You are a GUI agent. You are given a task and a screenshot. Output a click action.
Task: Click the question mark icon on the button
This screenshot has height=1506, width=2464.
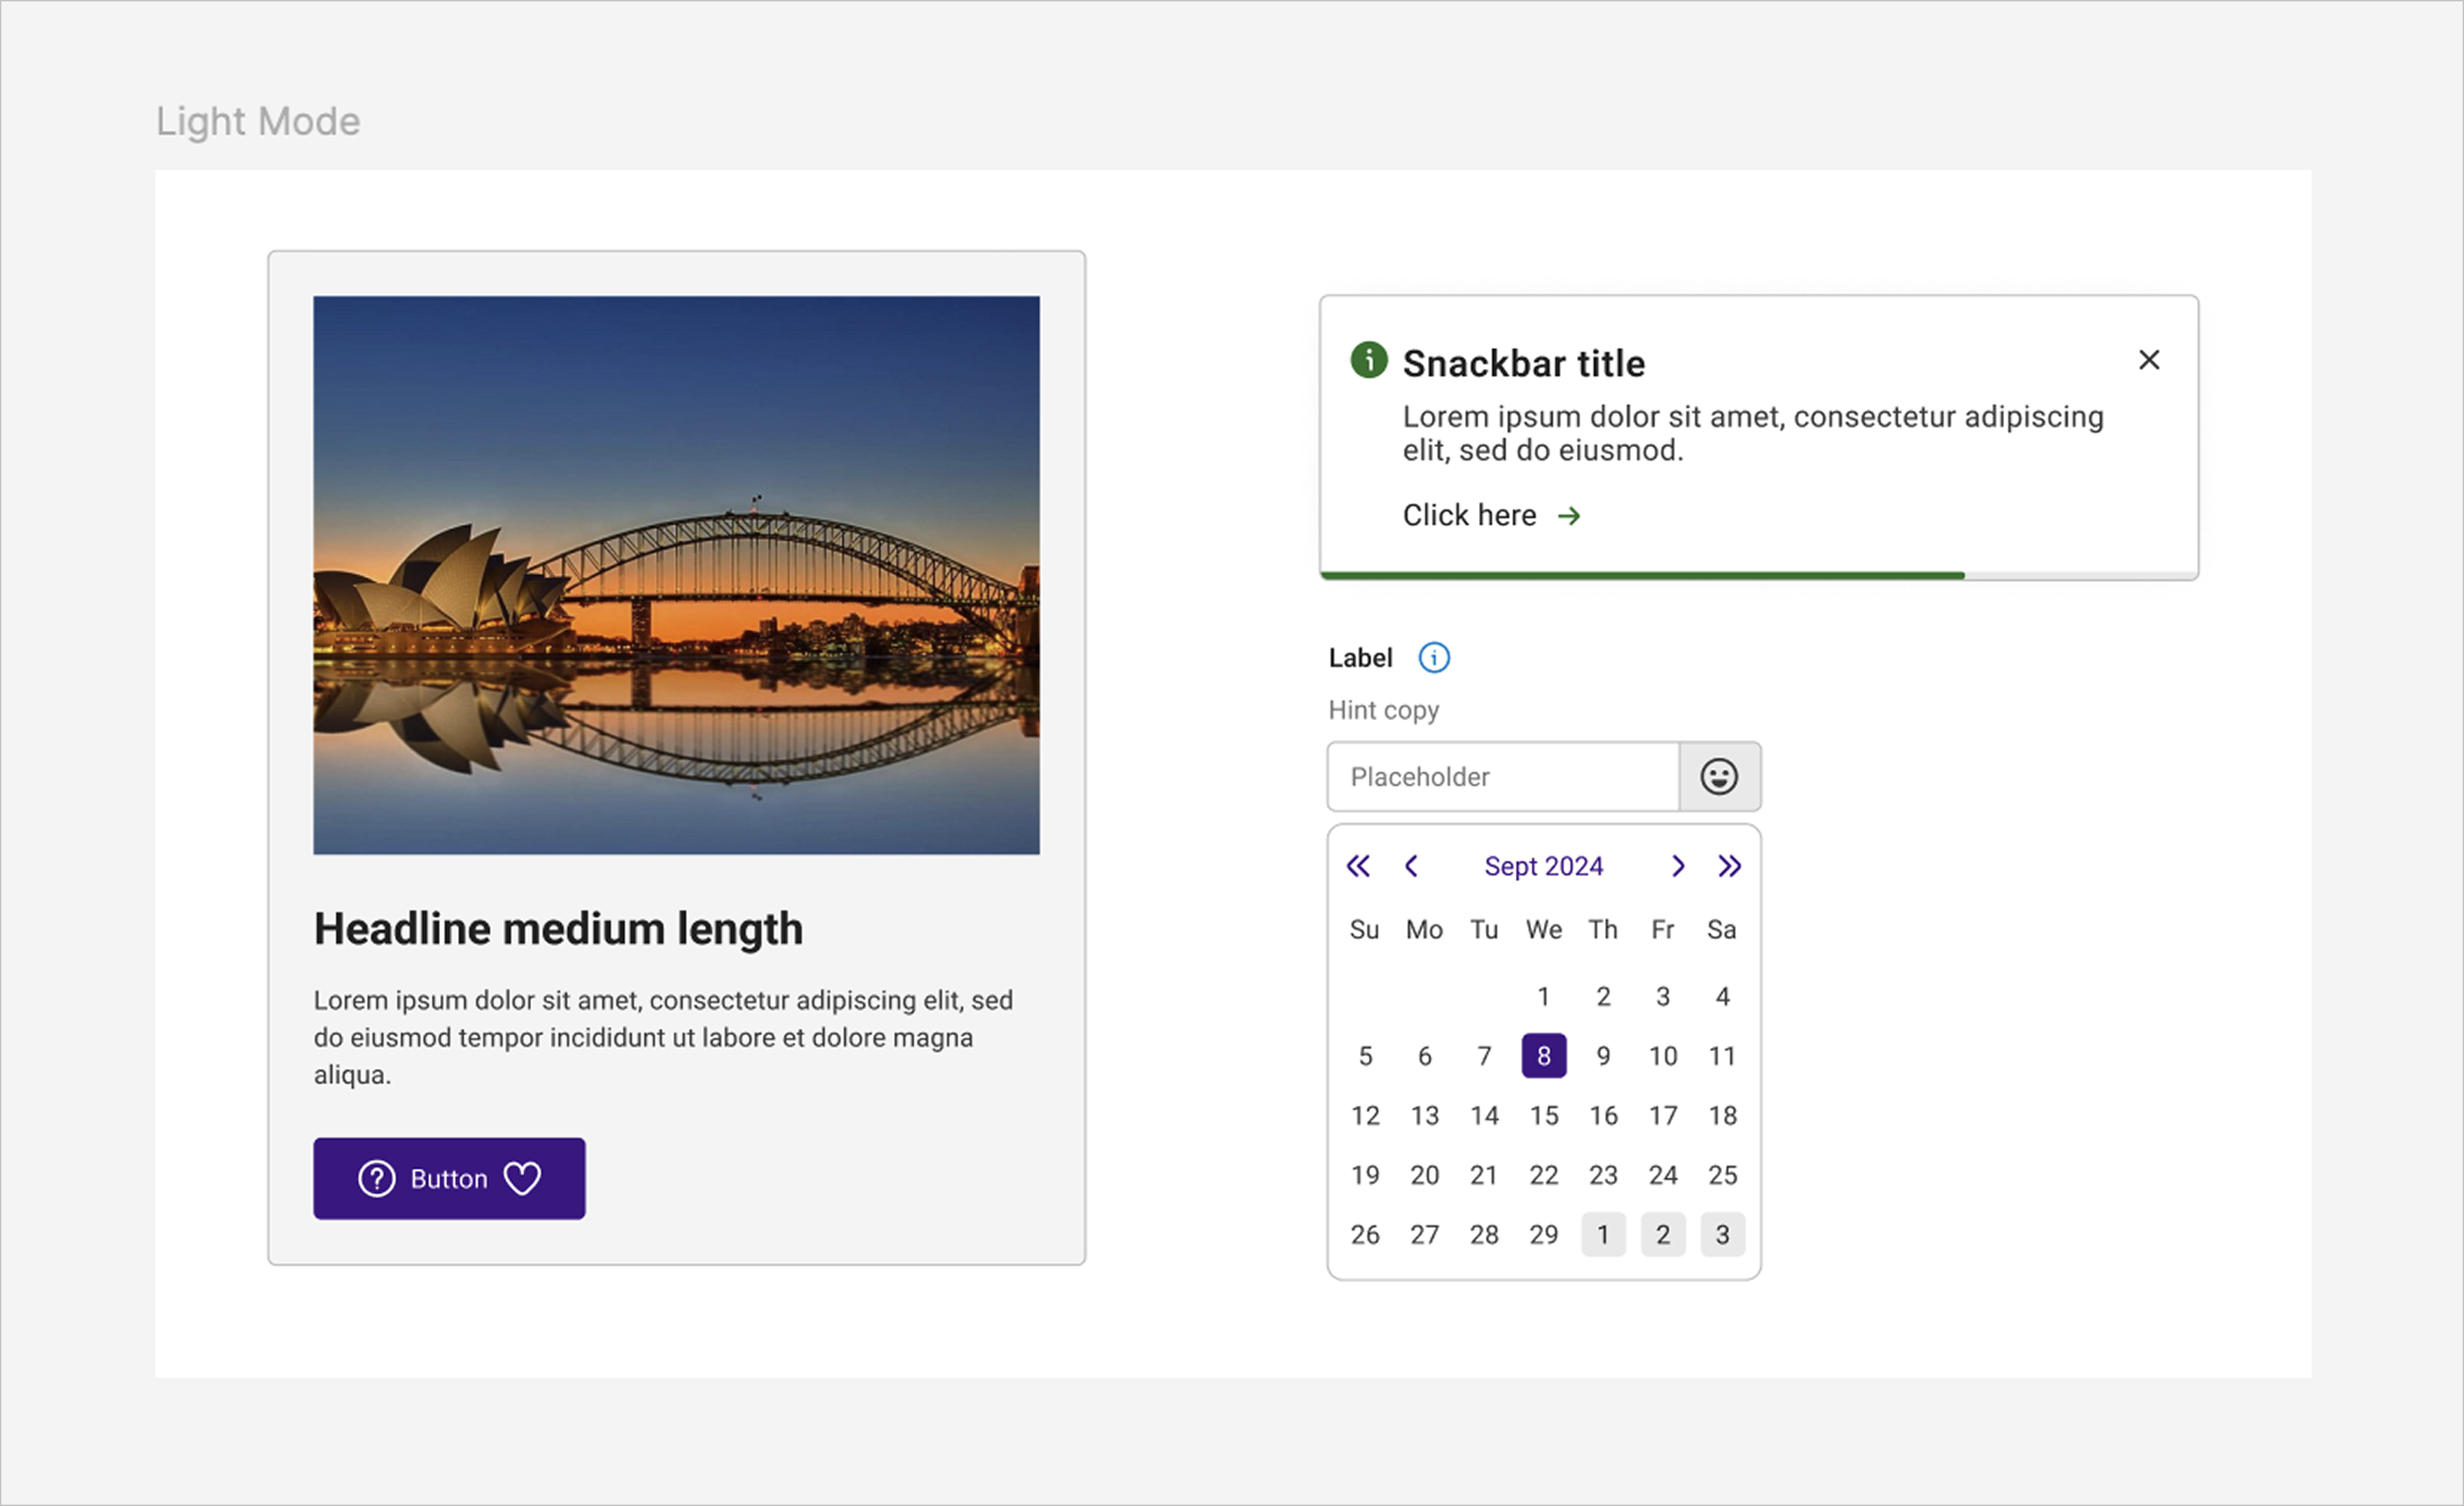[377, 1179]
